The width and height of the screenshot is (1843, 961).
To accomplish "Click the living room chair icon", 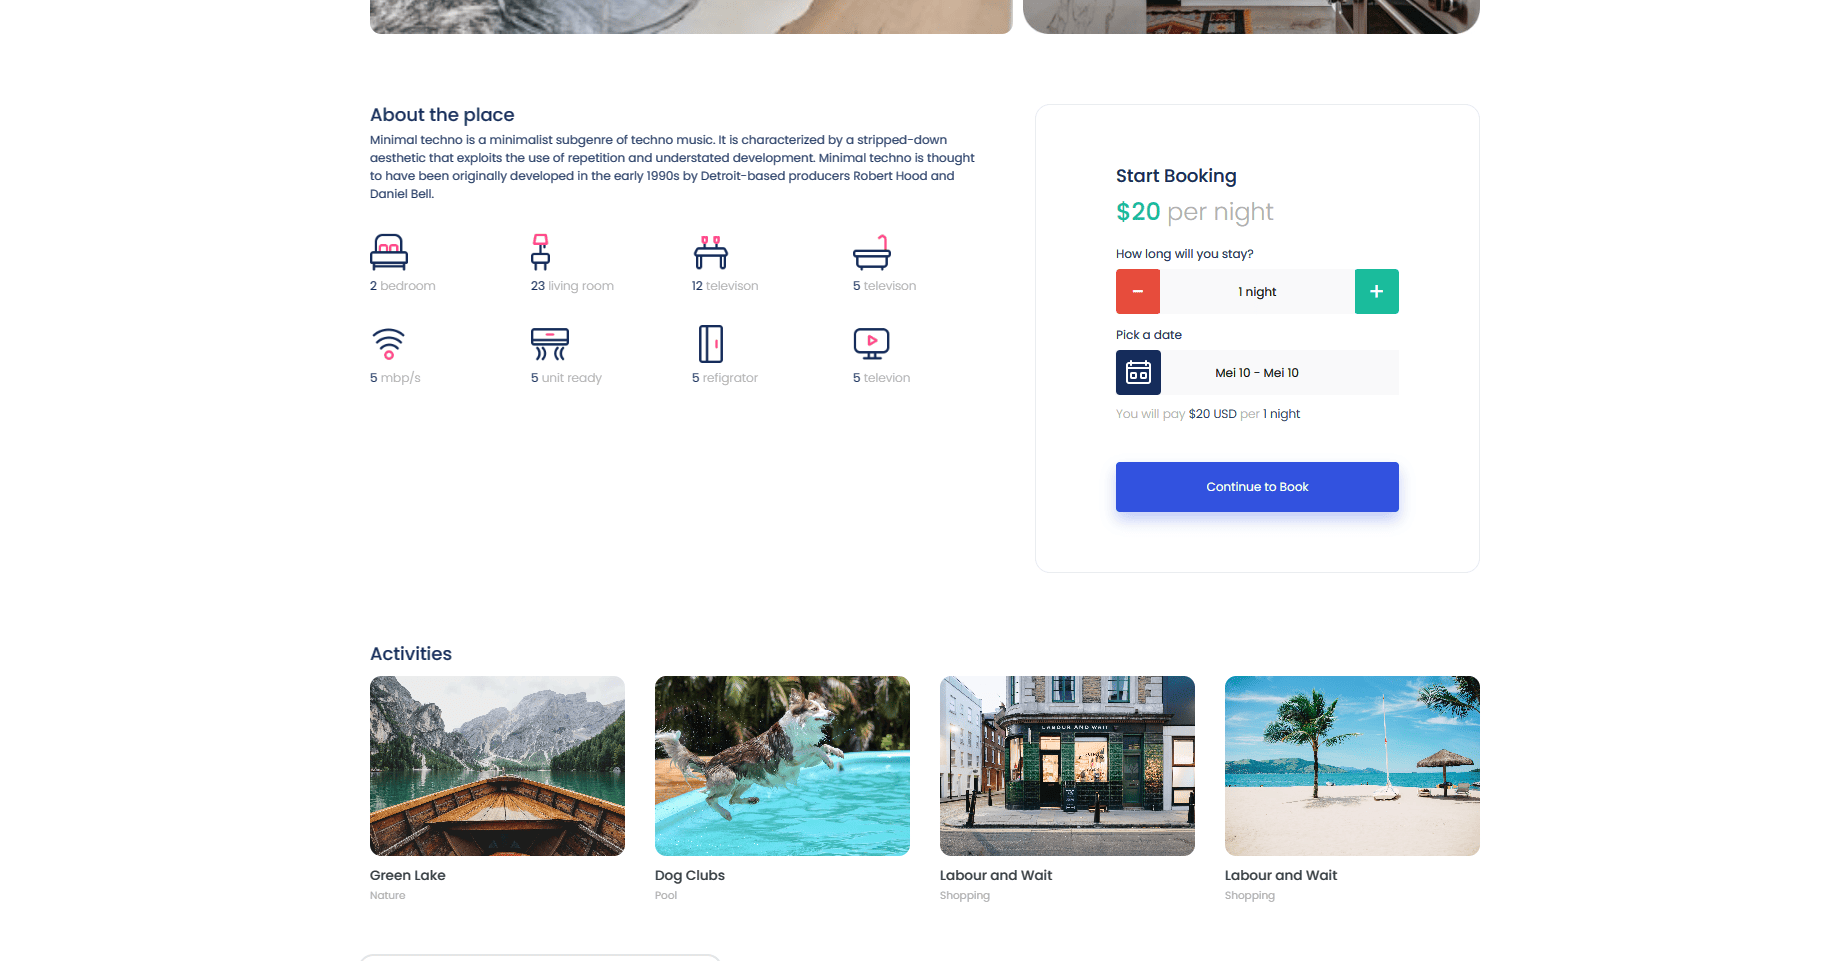I will 540,252.
